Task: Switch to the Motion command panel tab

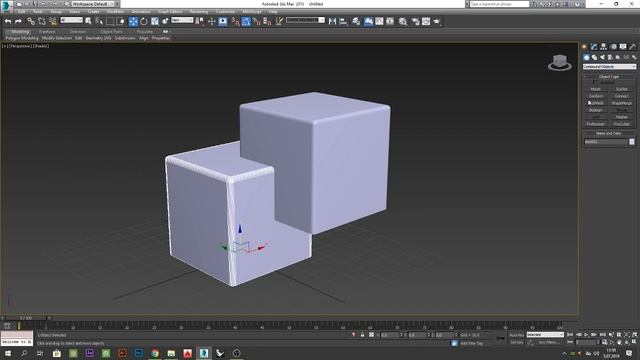Action: [x=613, y=47]
